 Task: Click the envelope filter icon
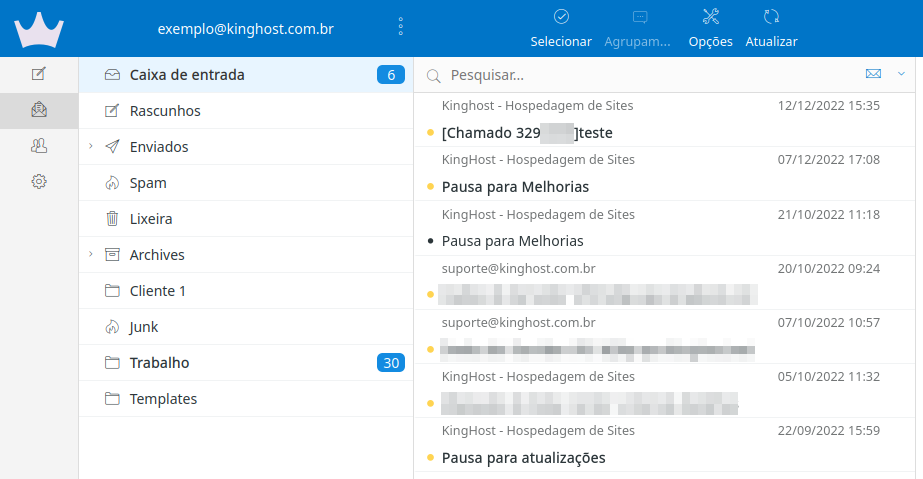pyautogui.click(x=873, y=74)
